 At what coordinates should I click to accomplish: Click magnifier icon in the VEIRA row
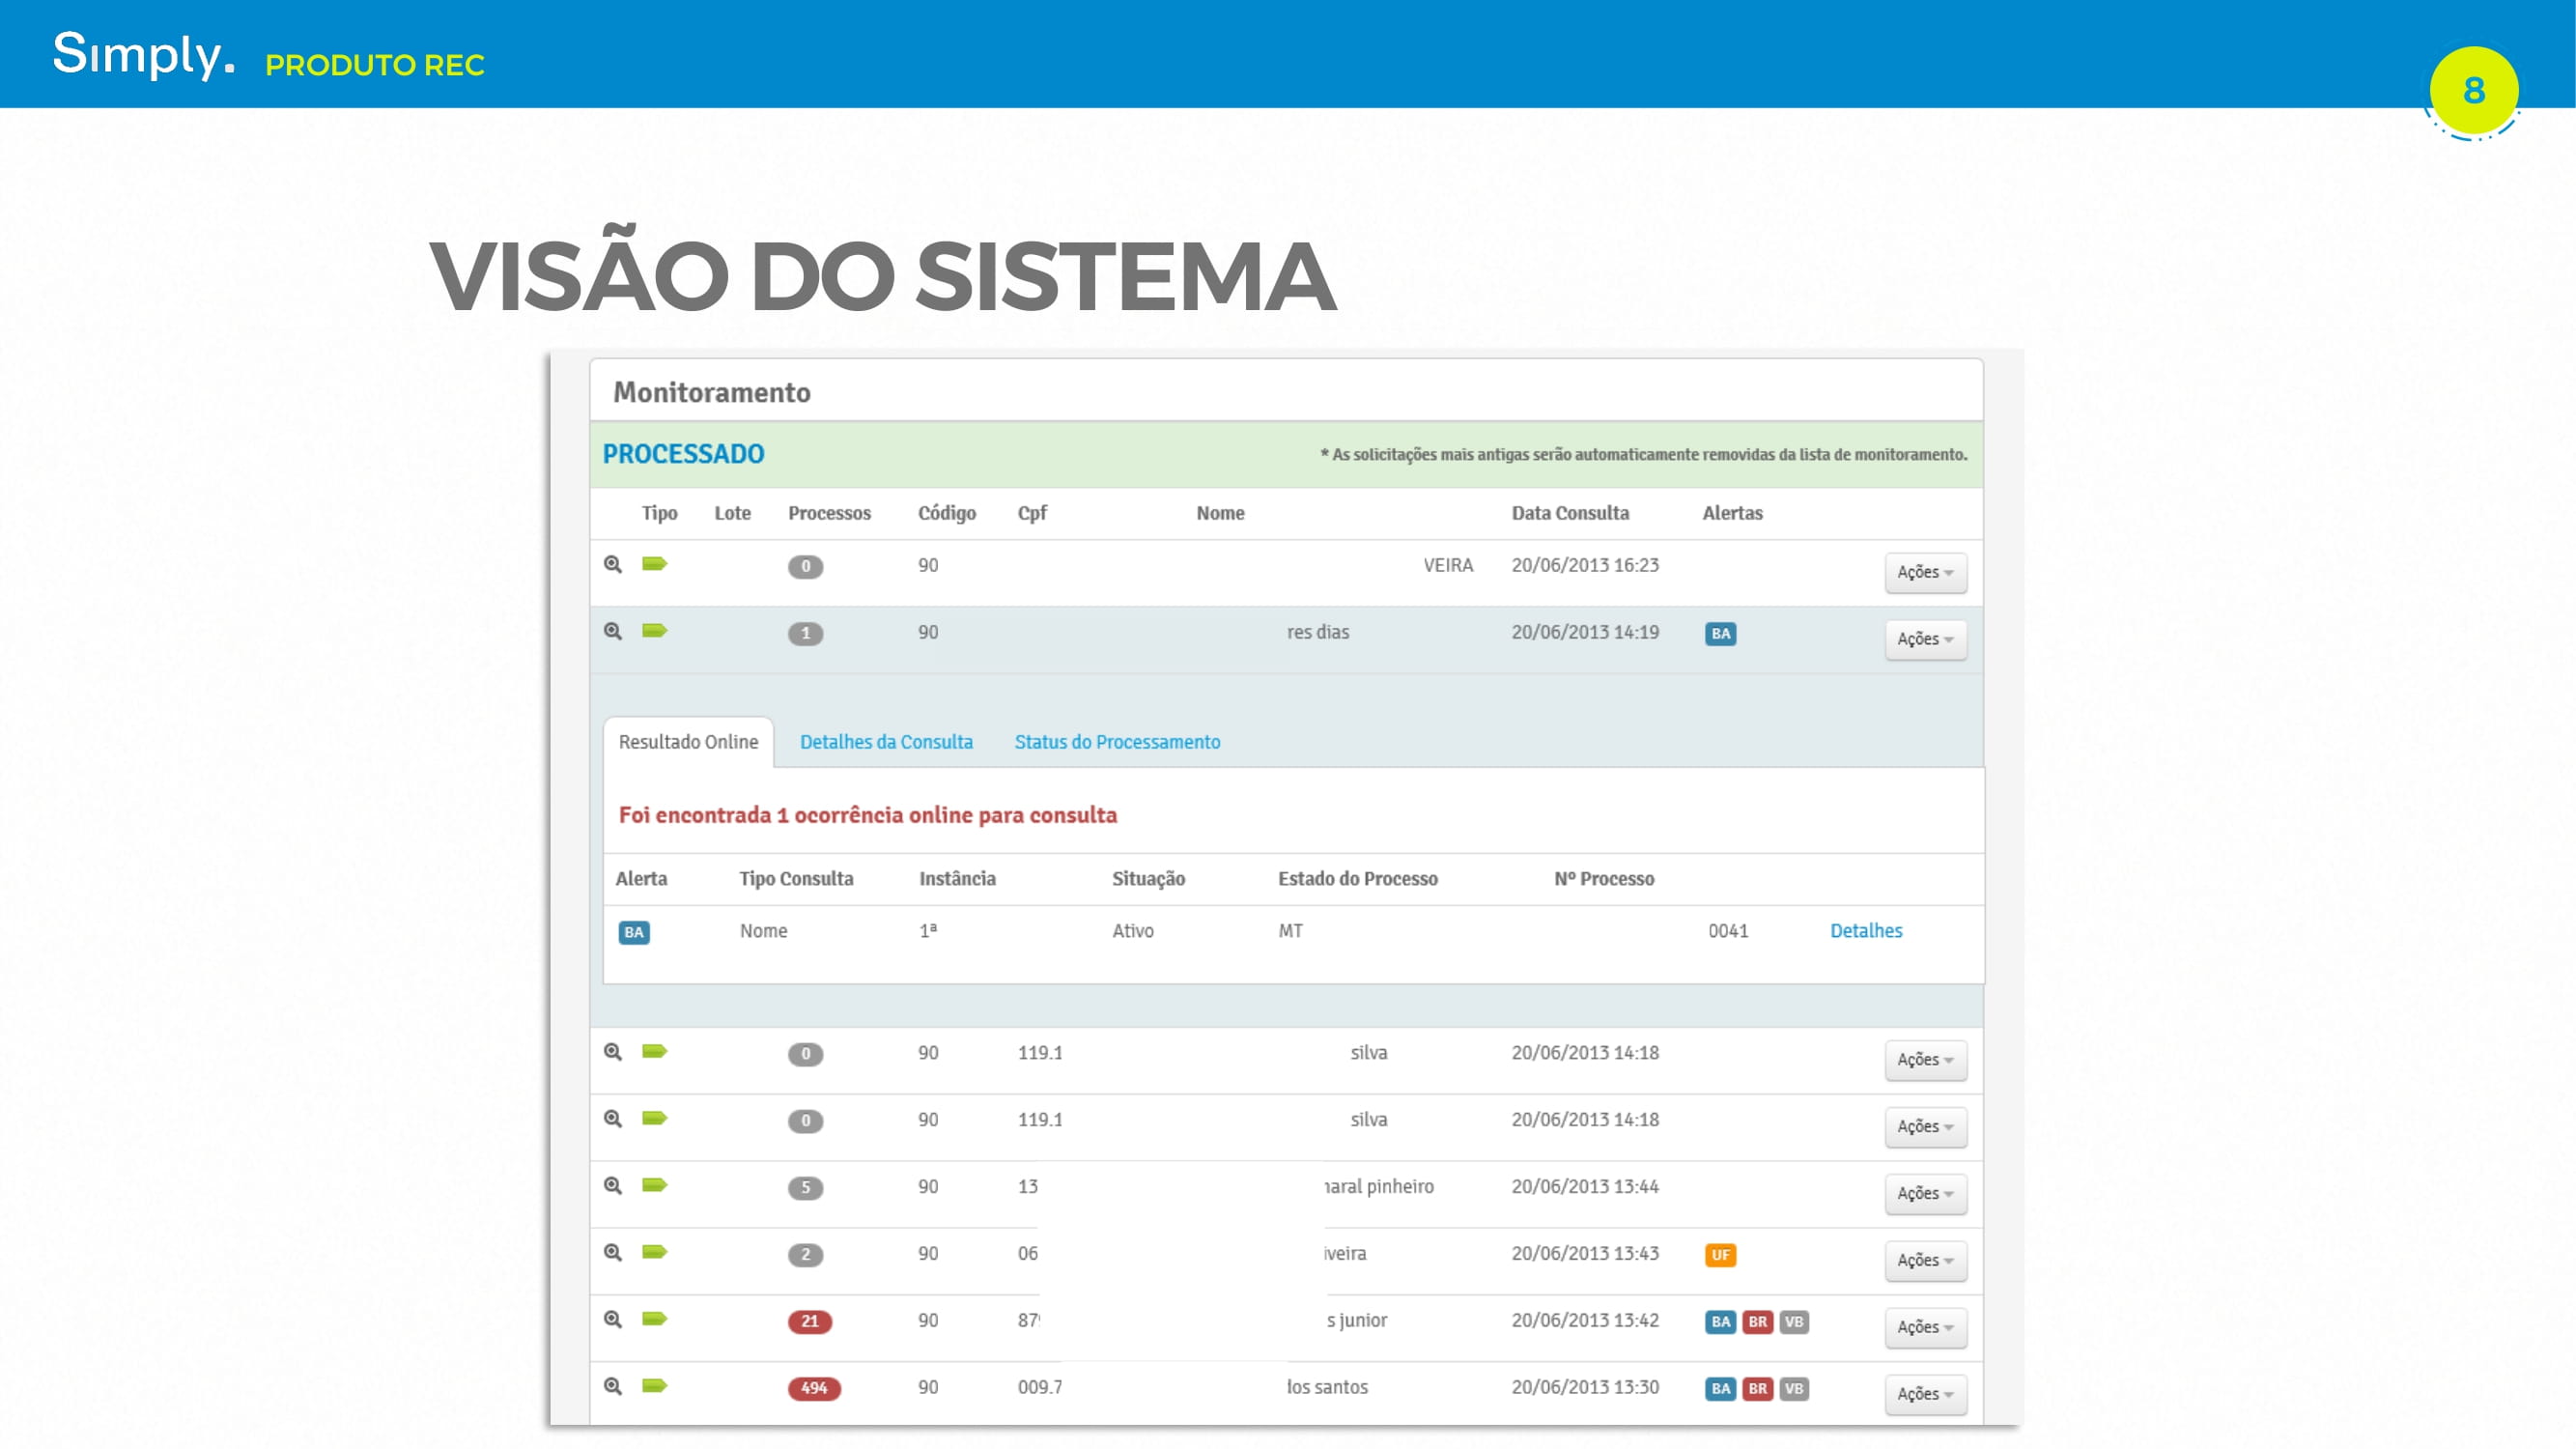[x=613, y=565]
